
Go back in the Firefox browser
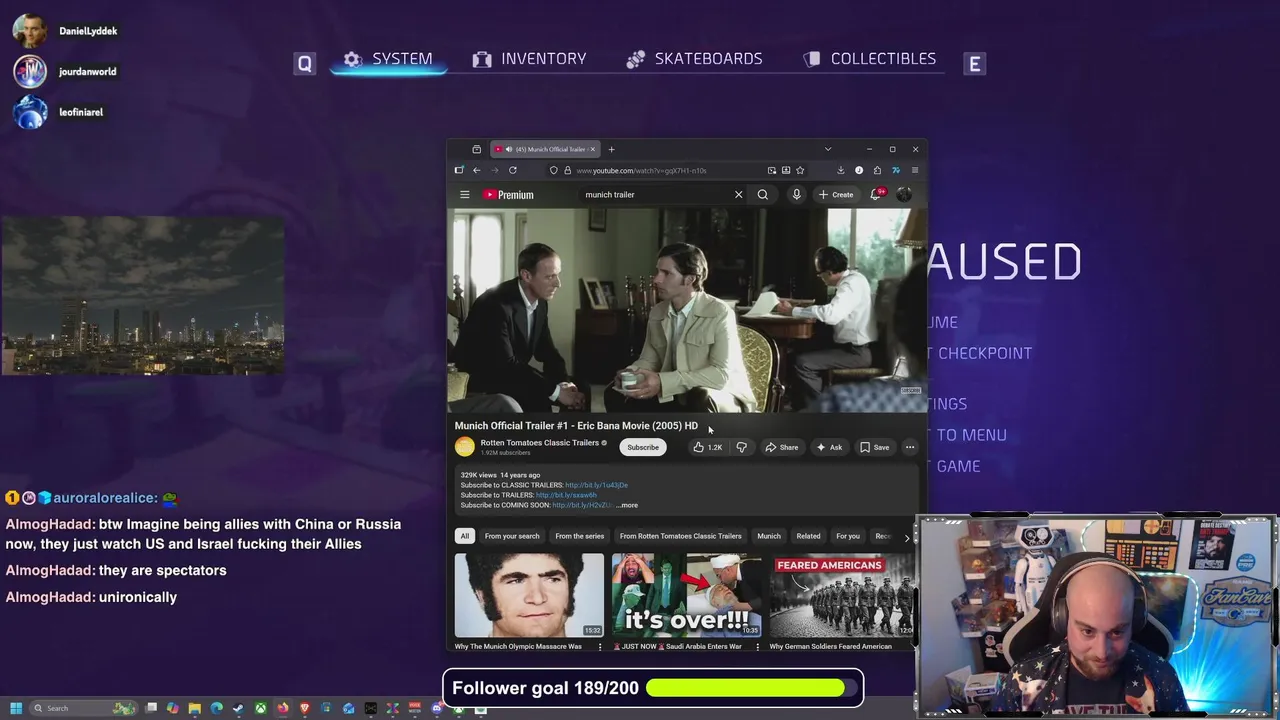(x=477, y=170)
